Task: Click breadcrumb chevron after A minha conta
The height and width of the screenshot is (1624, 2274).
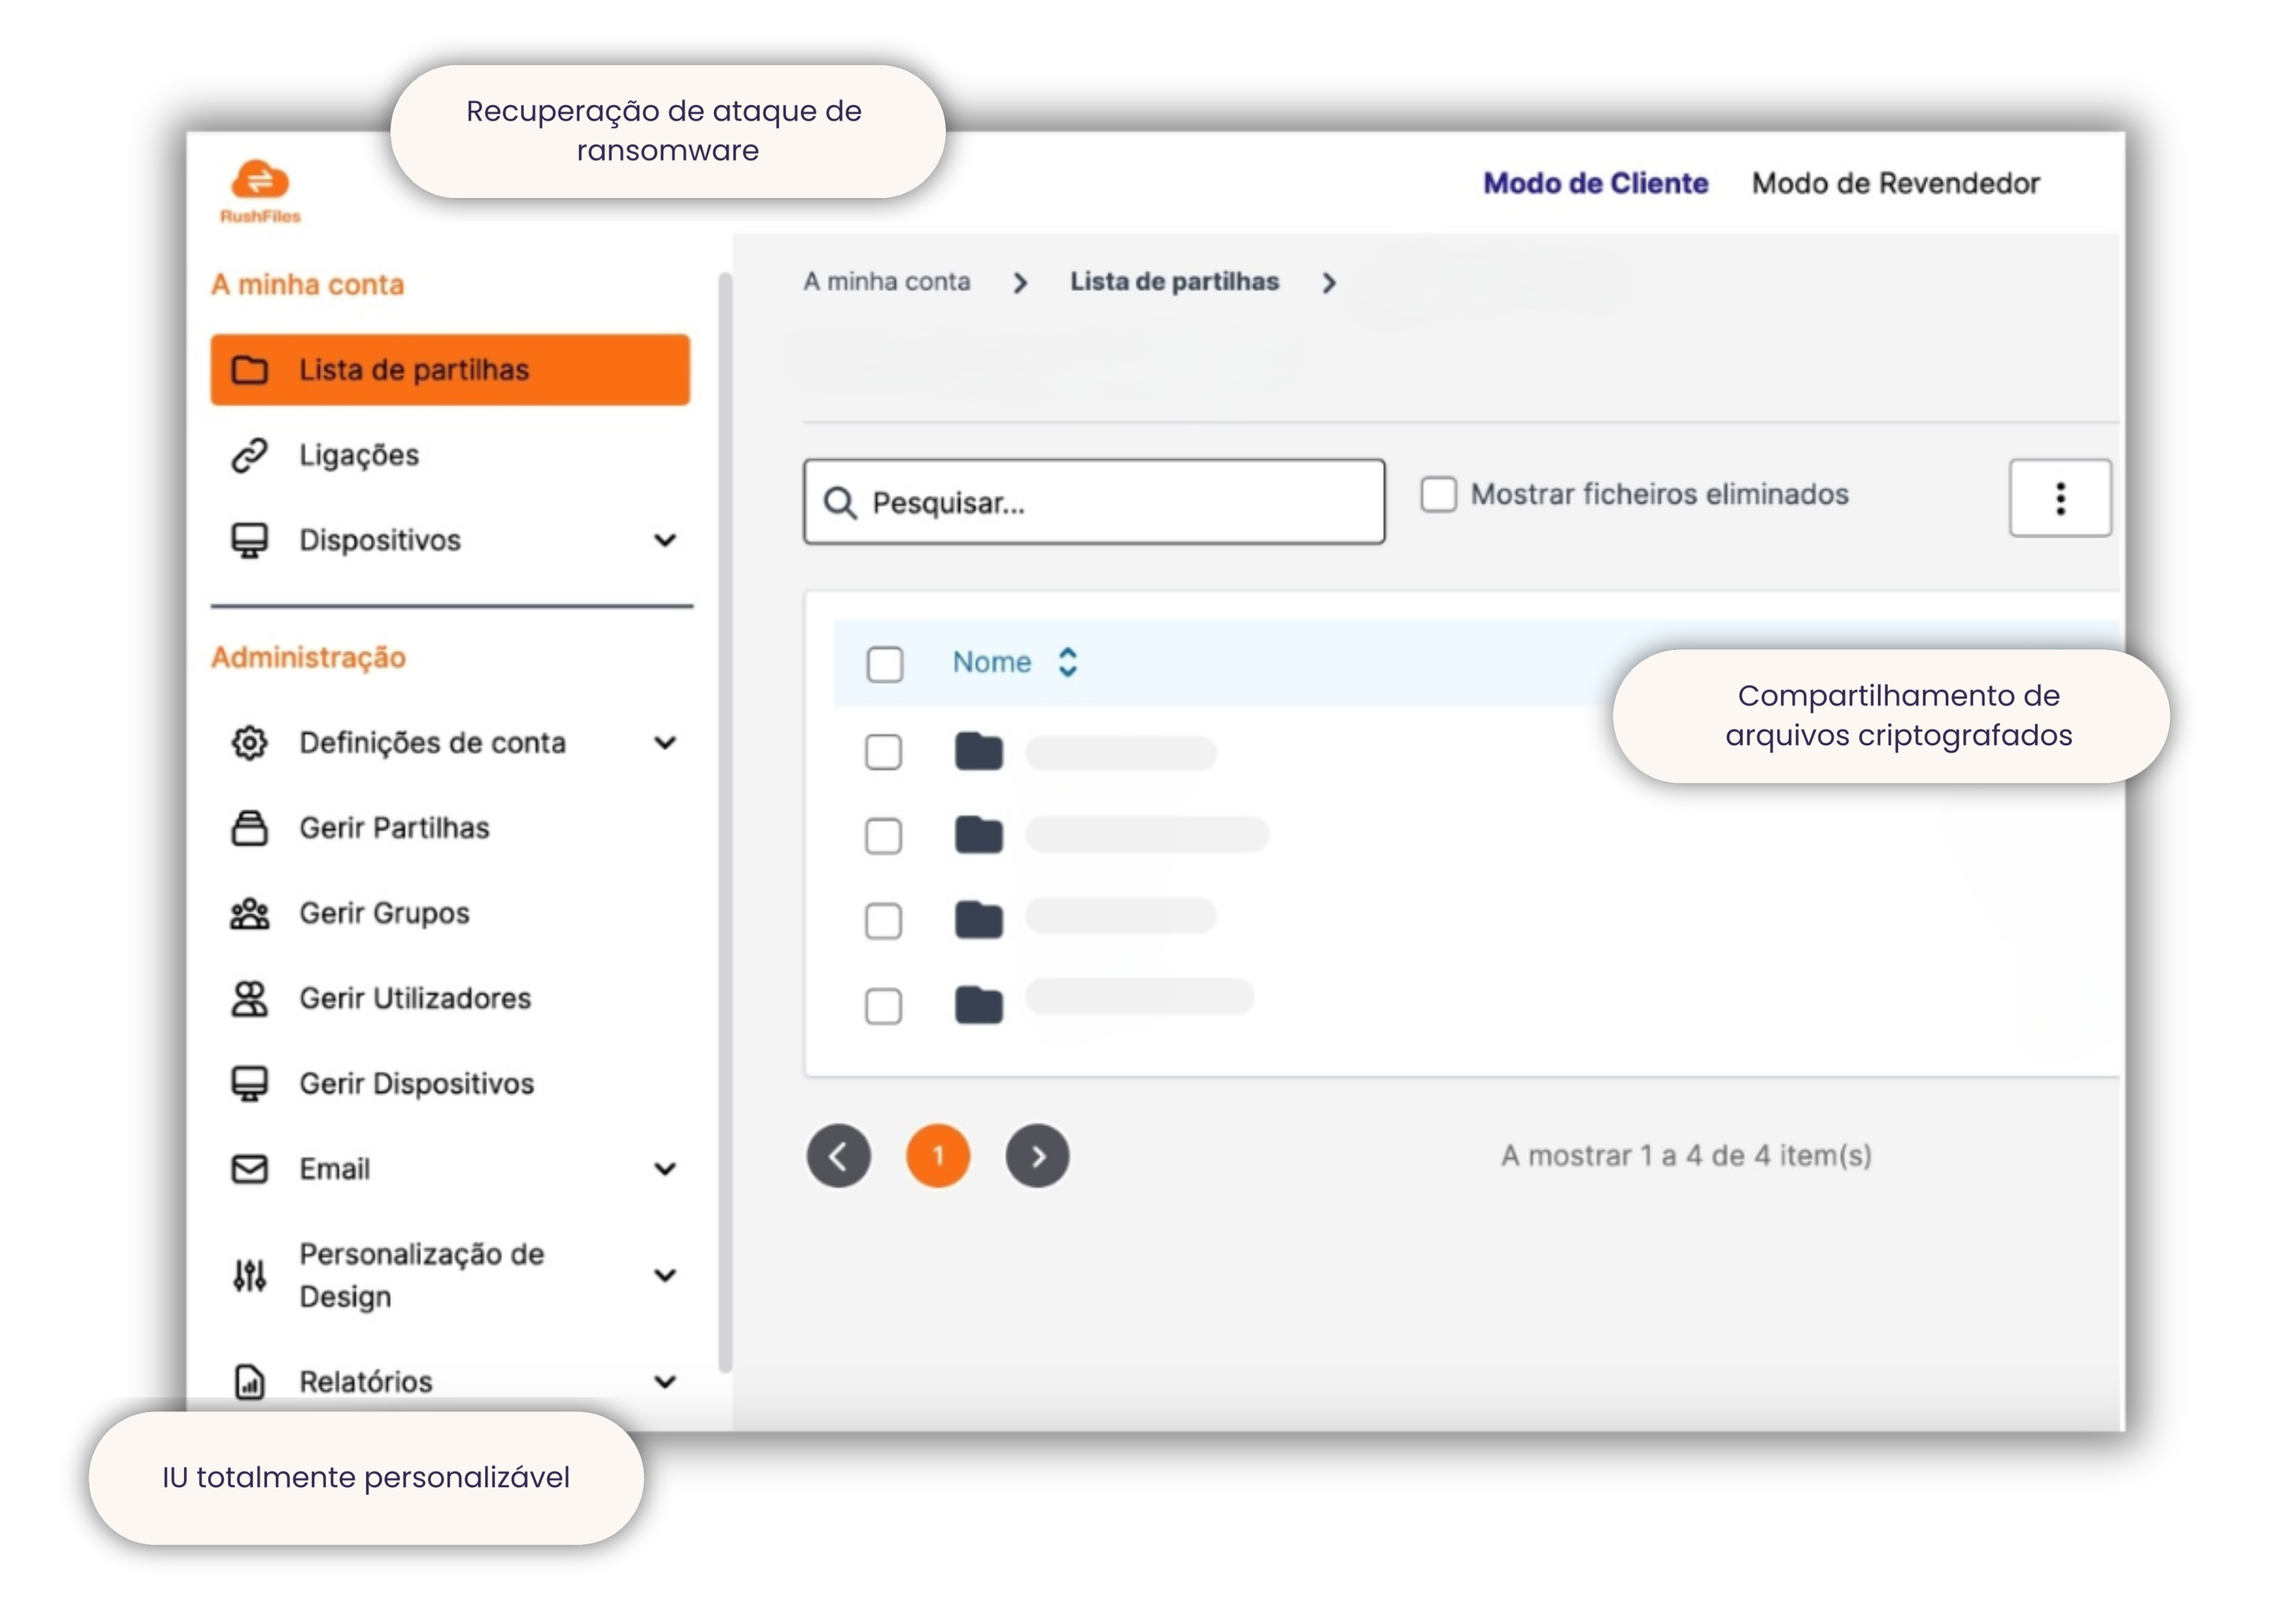Action: (x=1020, y=283)
